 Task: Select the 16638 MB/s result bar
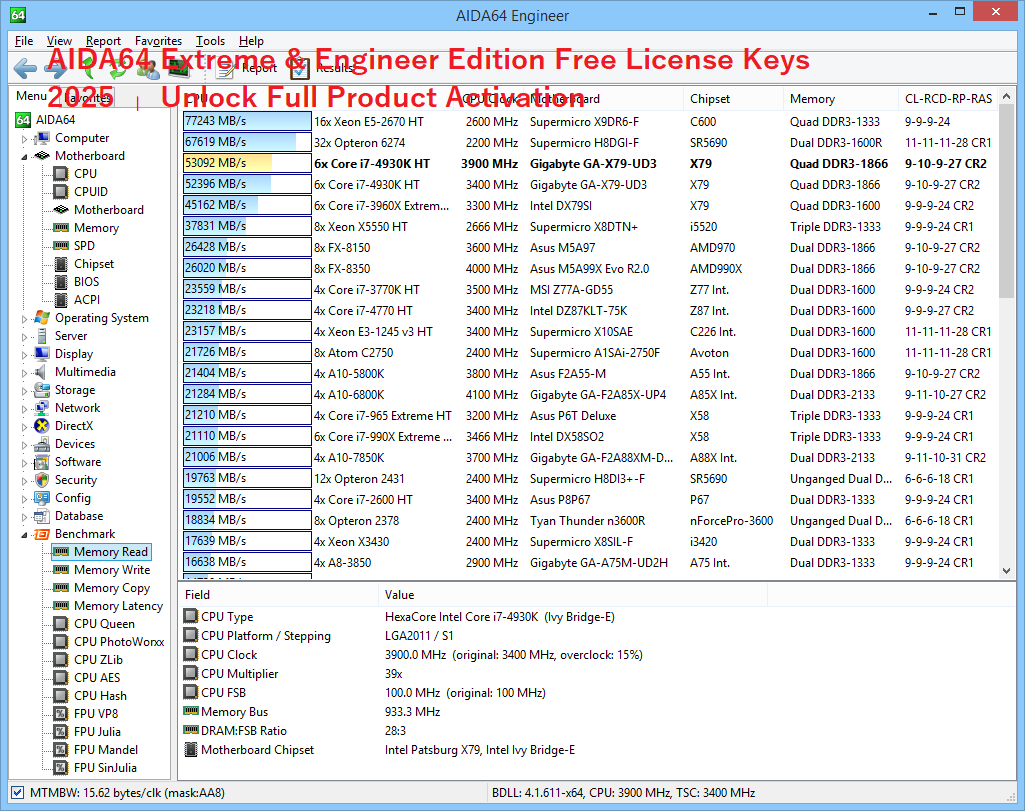tap(247, 563)
